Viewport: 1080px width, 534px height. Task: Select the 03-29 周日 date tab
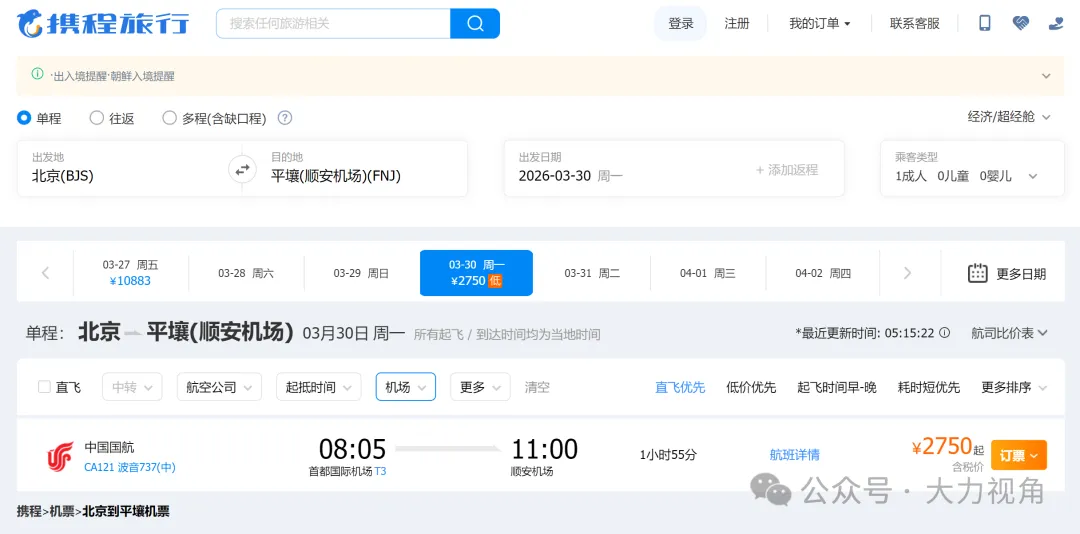(x=361, y=273)
